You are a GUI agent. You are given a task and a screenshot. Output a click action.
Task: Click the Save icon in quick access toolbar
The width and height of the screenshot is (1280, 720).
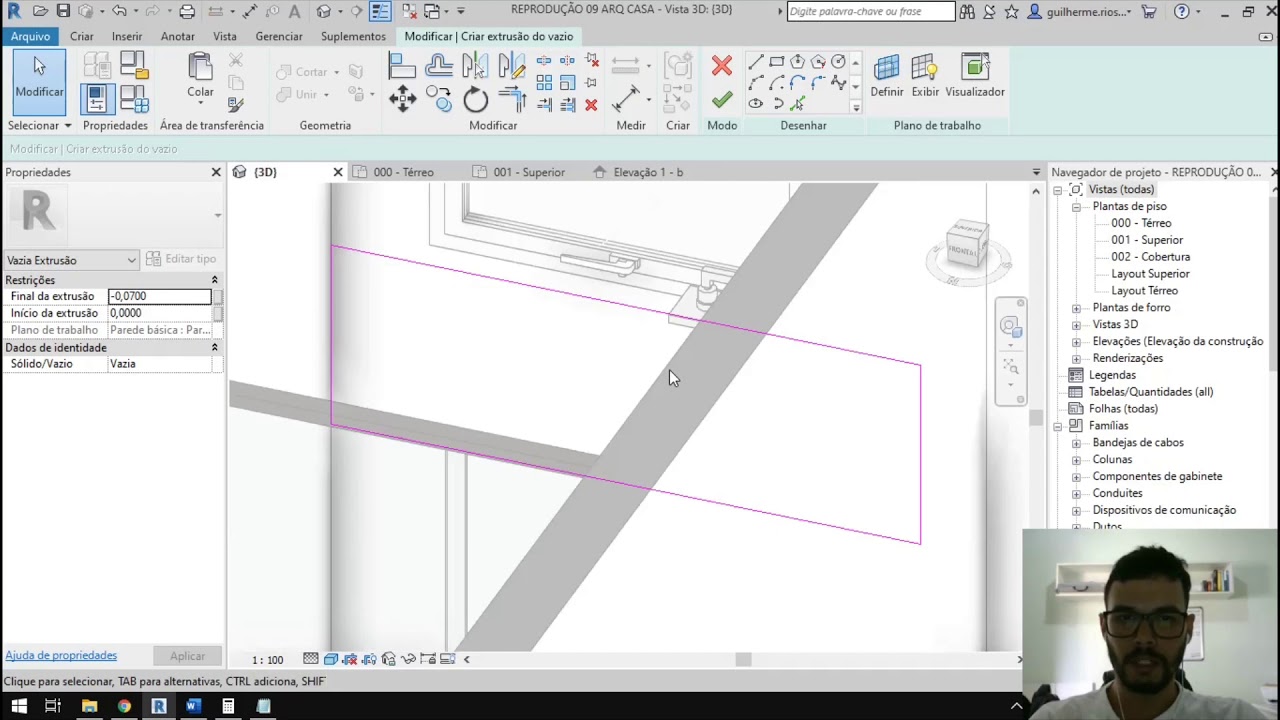pyautogui.click(x=63, y=11)
